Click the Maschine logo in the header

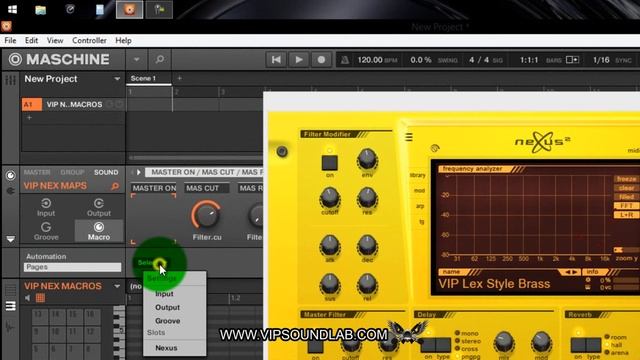[x=60, y=60]
